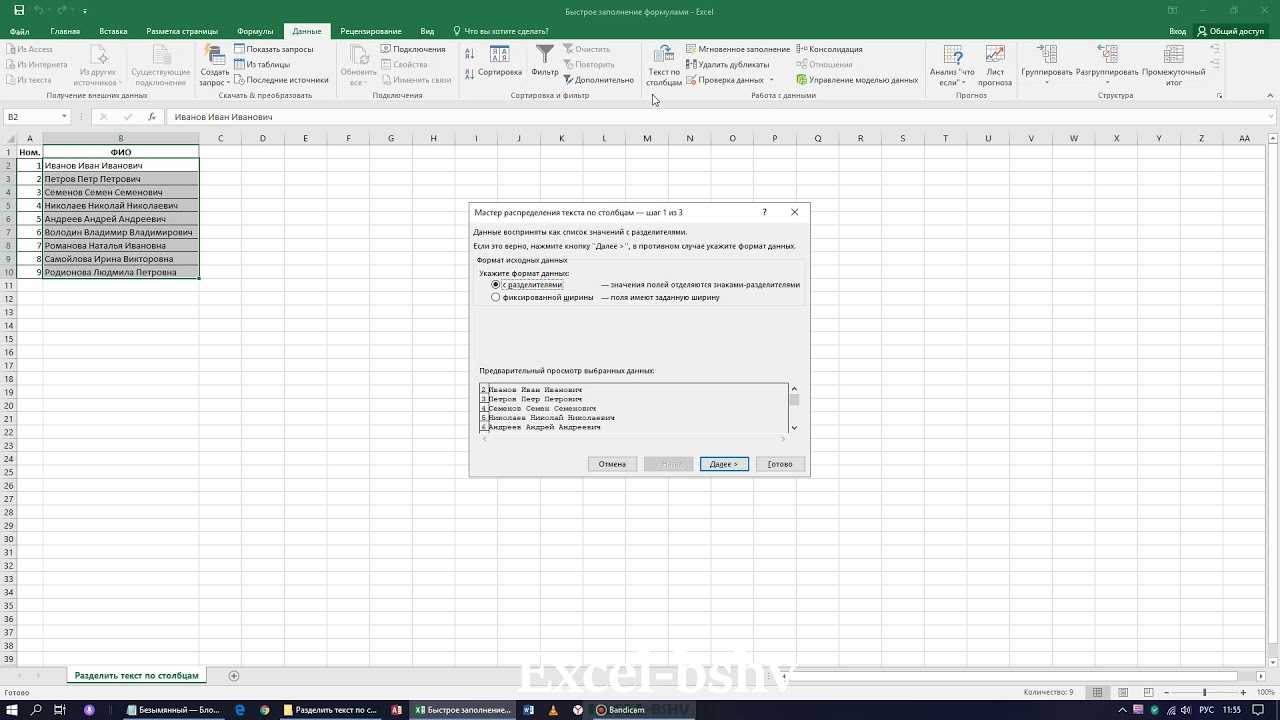Open the Data Validation dropdown arrow

pos(771,80)
